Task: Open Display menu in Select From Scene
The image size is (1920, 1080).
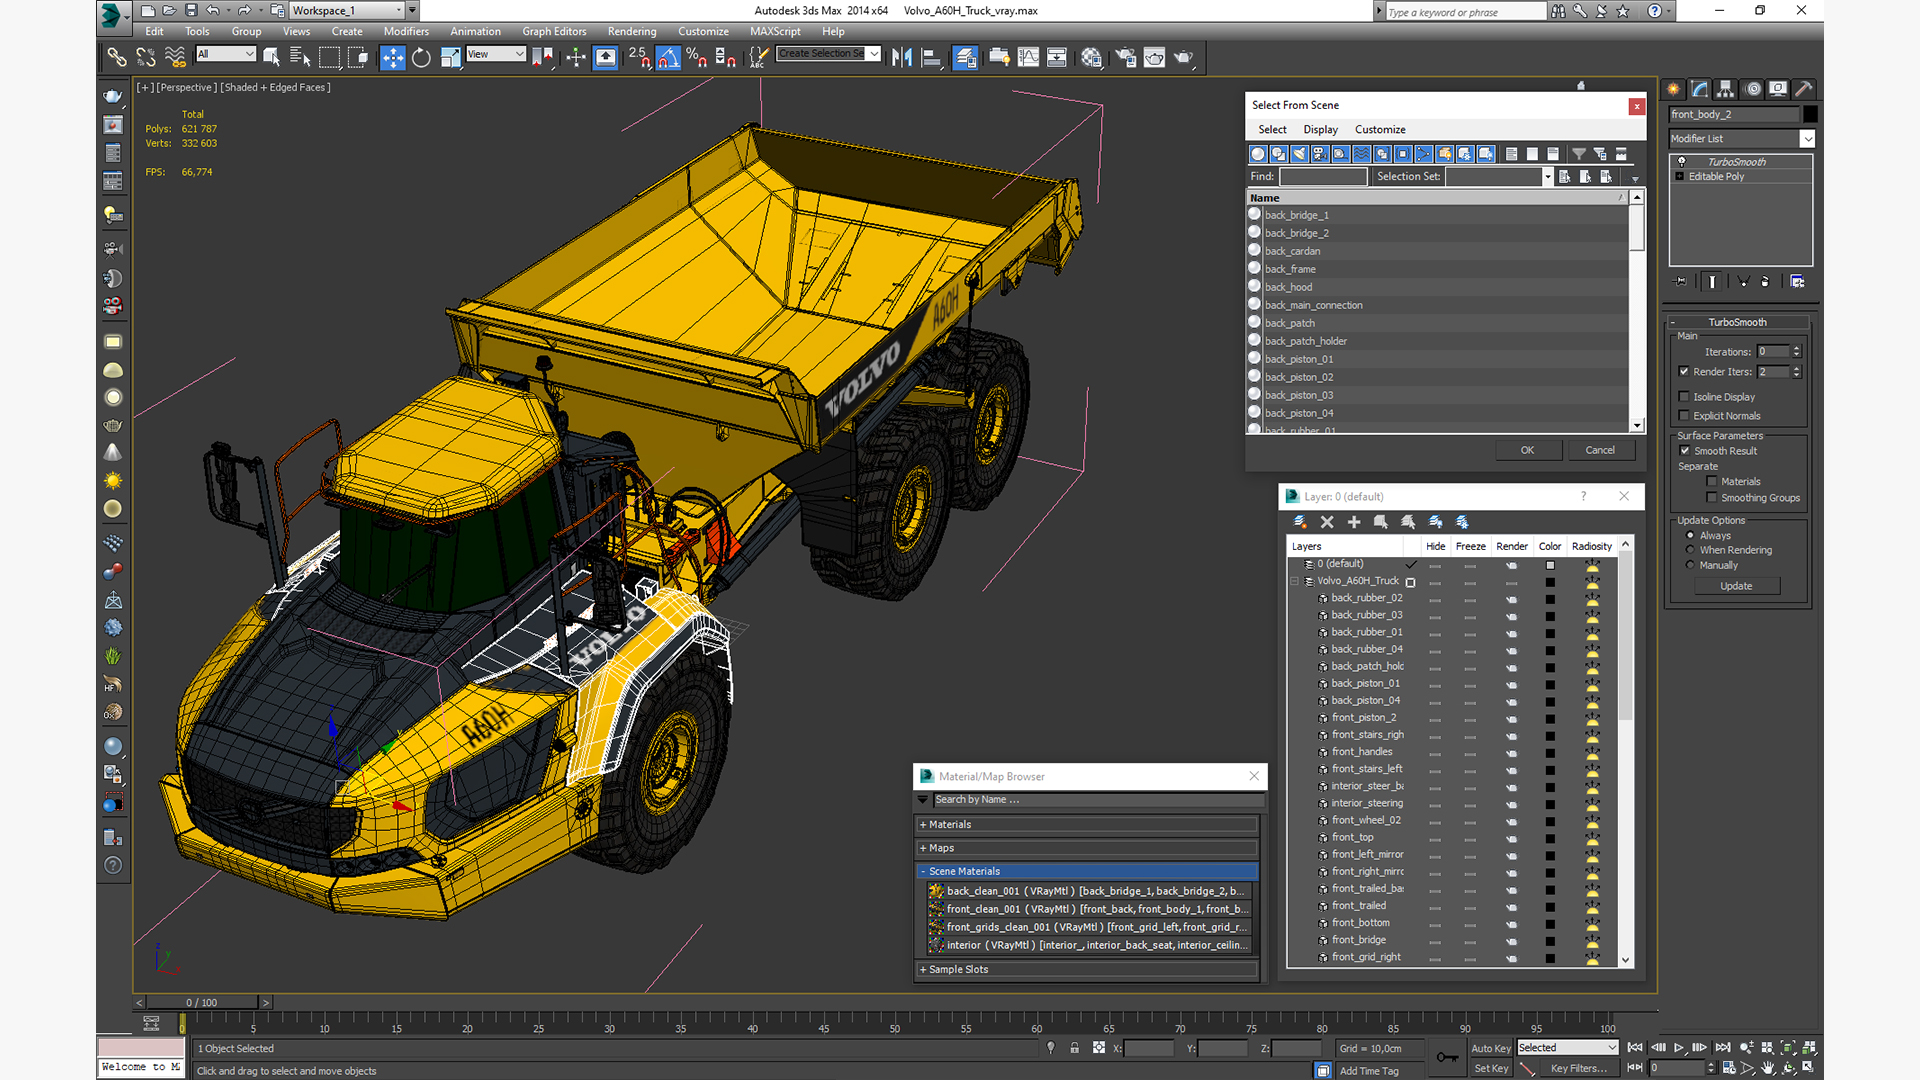Action: [1320, 130]
